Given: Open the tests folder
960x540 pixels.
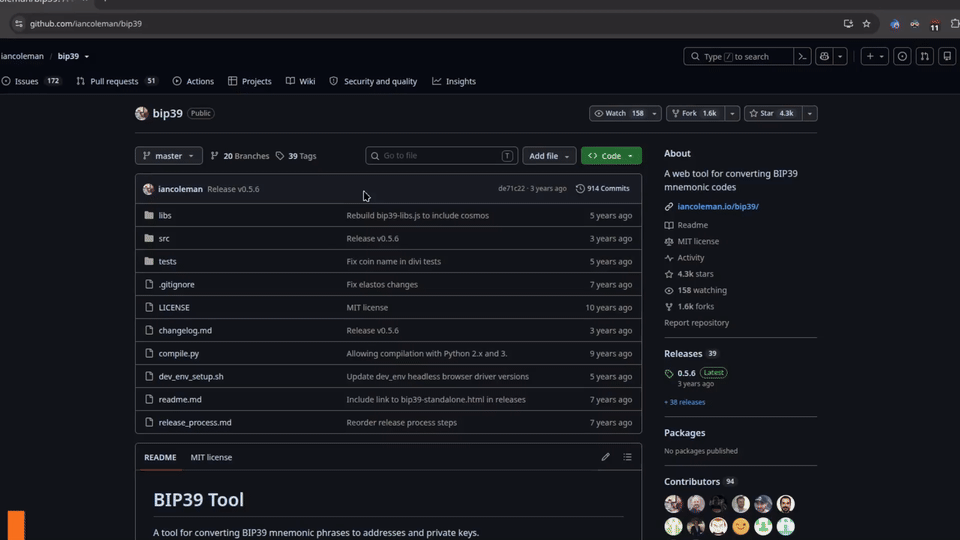Looking at the screenshot, I should click(x=167, y=261).
